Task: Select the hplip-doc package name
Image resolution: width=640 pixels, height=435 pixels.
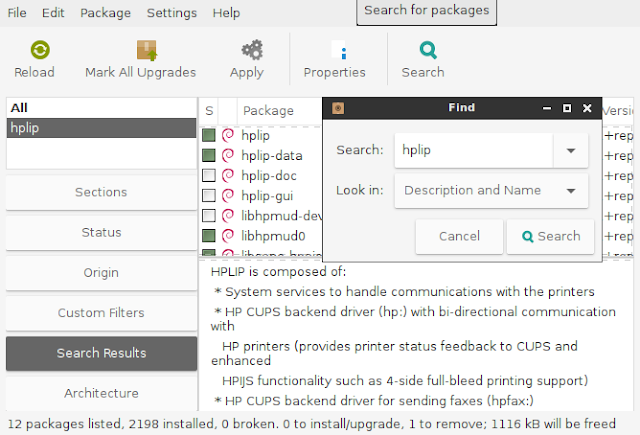Action: point(269,175)
